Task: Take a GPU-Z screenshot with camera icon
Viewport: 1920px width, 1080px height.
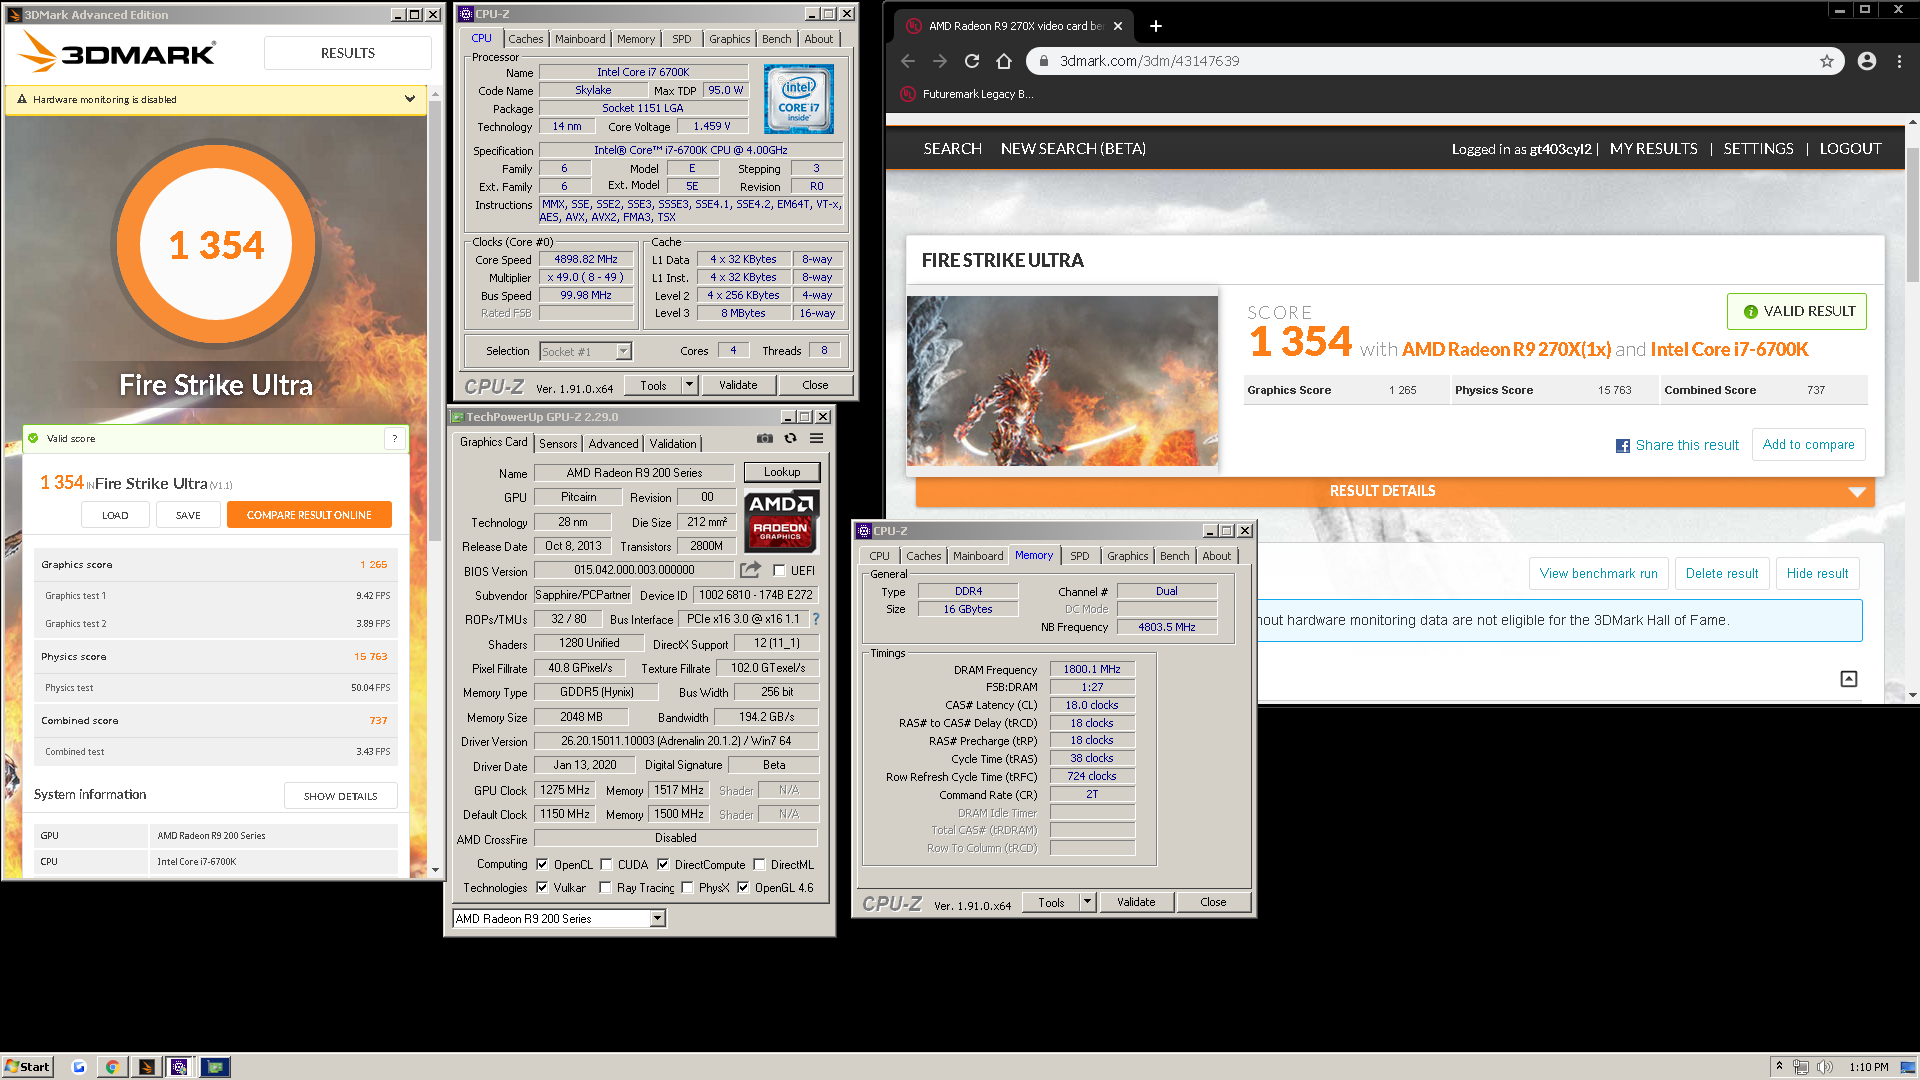Action: (765, 438)
